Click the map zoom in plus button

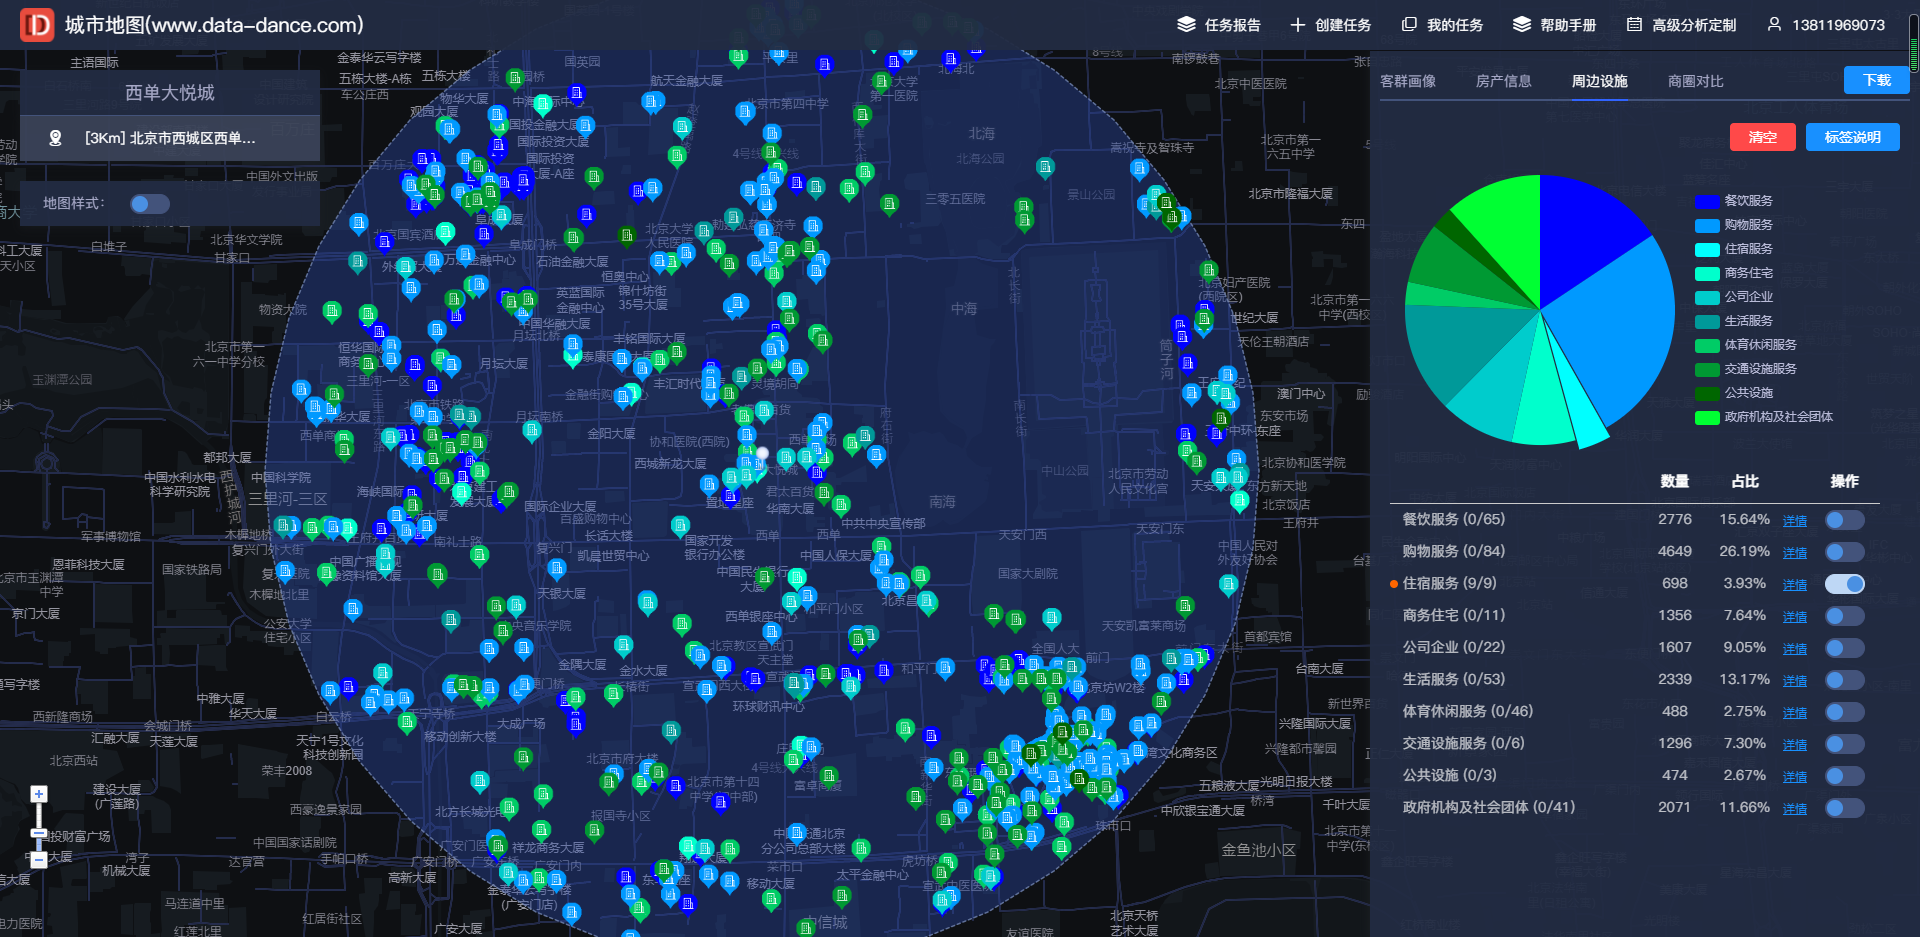click(39, 794)
